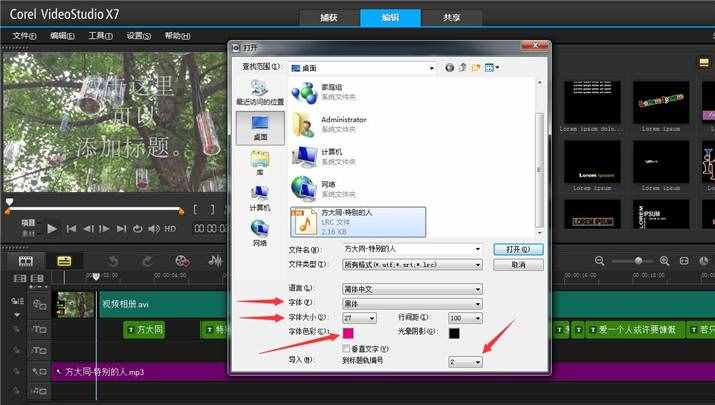715x405 pixels.
Task: Select 桌面 in the dialog sidebar
Action: (260, 128)
